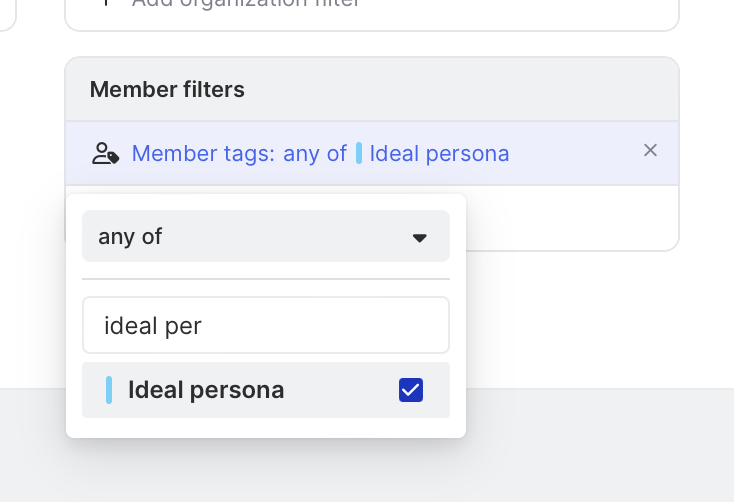Click the tag search field containing "ideal per"
This screenshot has height=502, width=734.
tap(265, 325)
